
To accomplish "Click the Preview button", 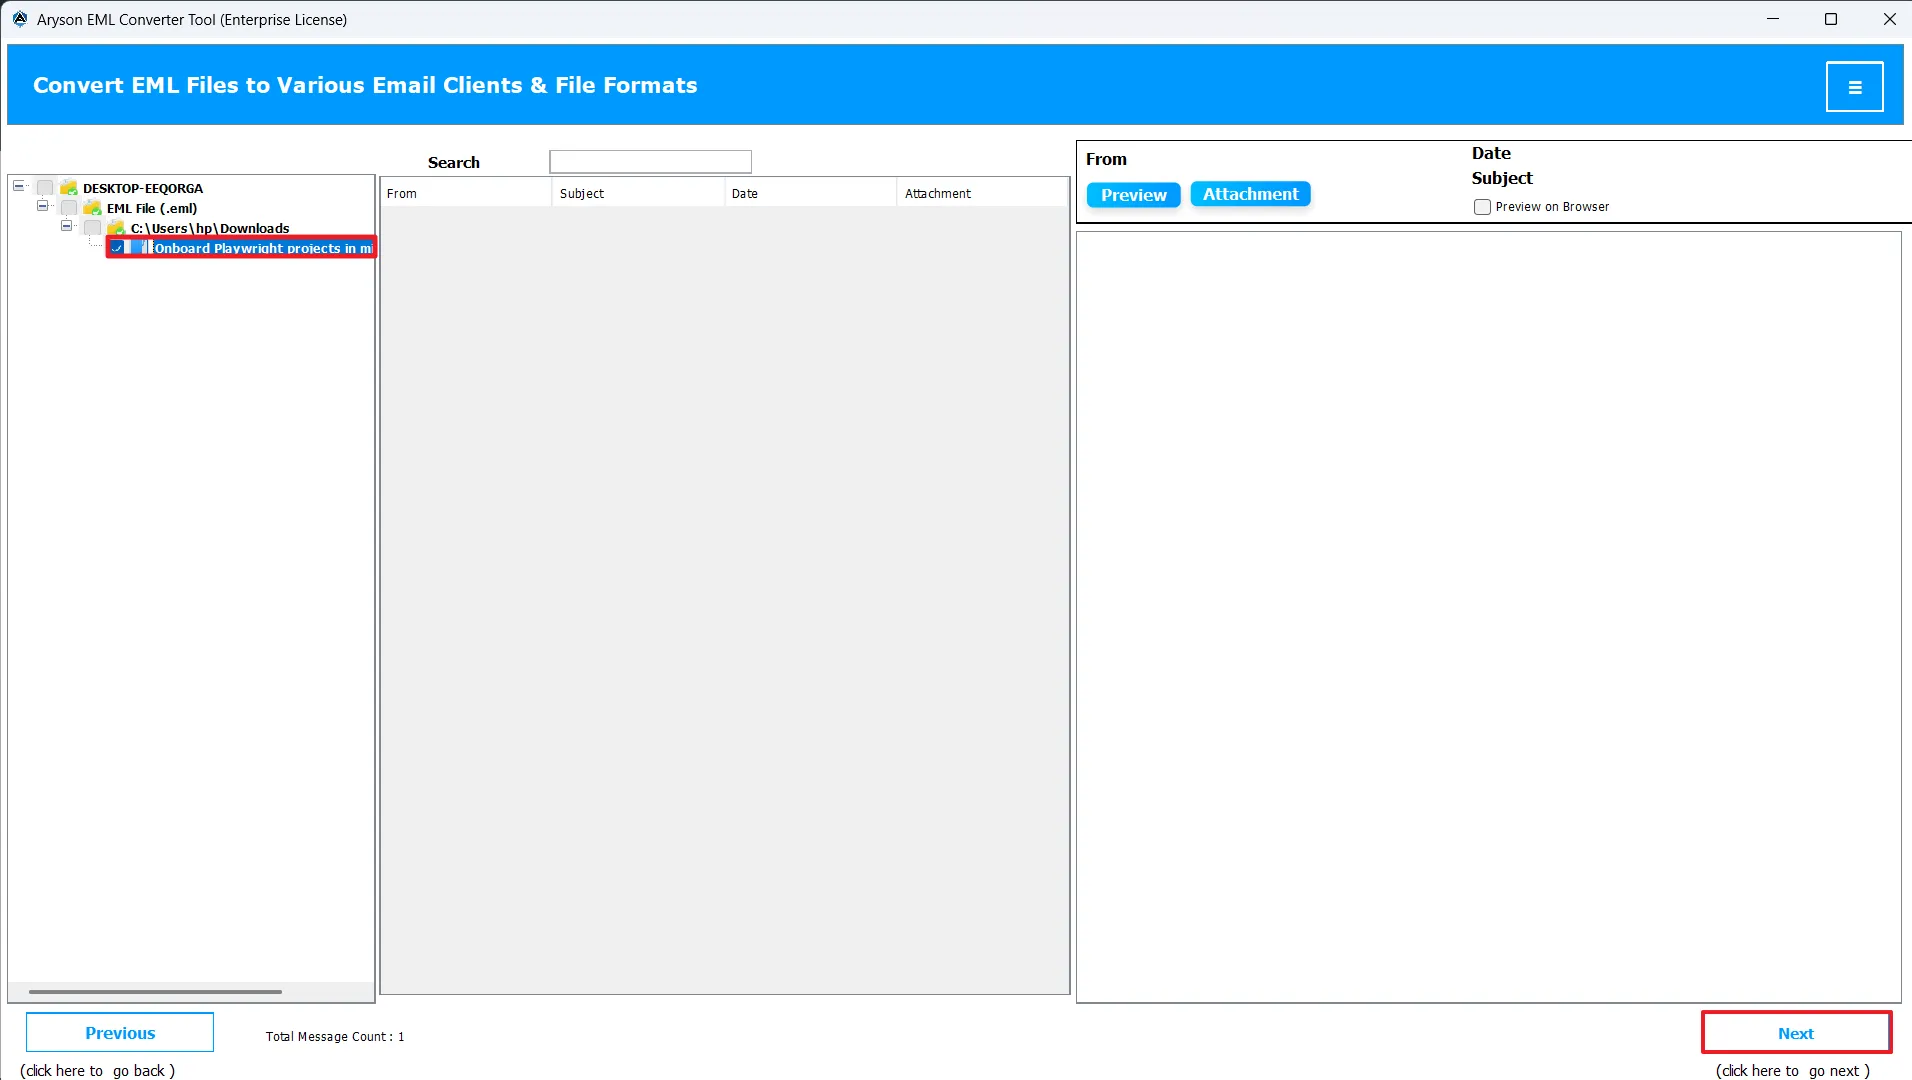I will 1133,195.
